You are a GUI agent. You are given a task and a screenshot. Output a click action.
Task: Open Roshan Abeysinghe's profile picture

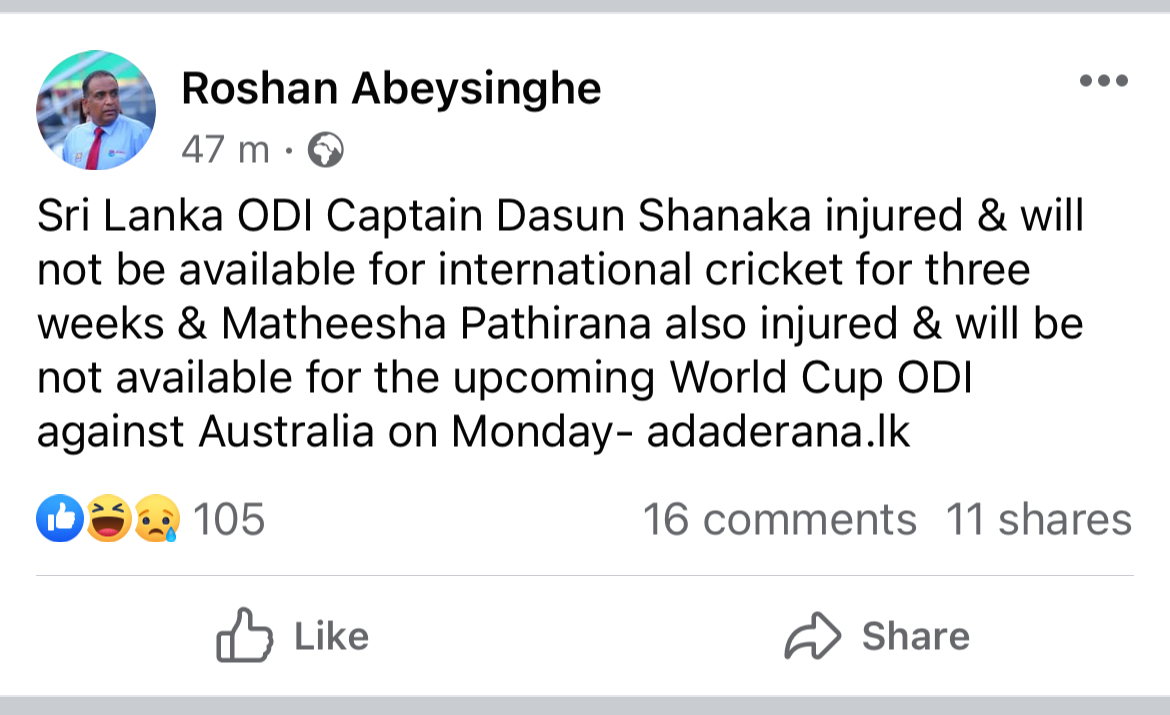96,110
